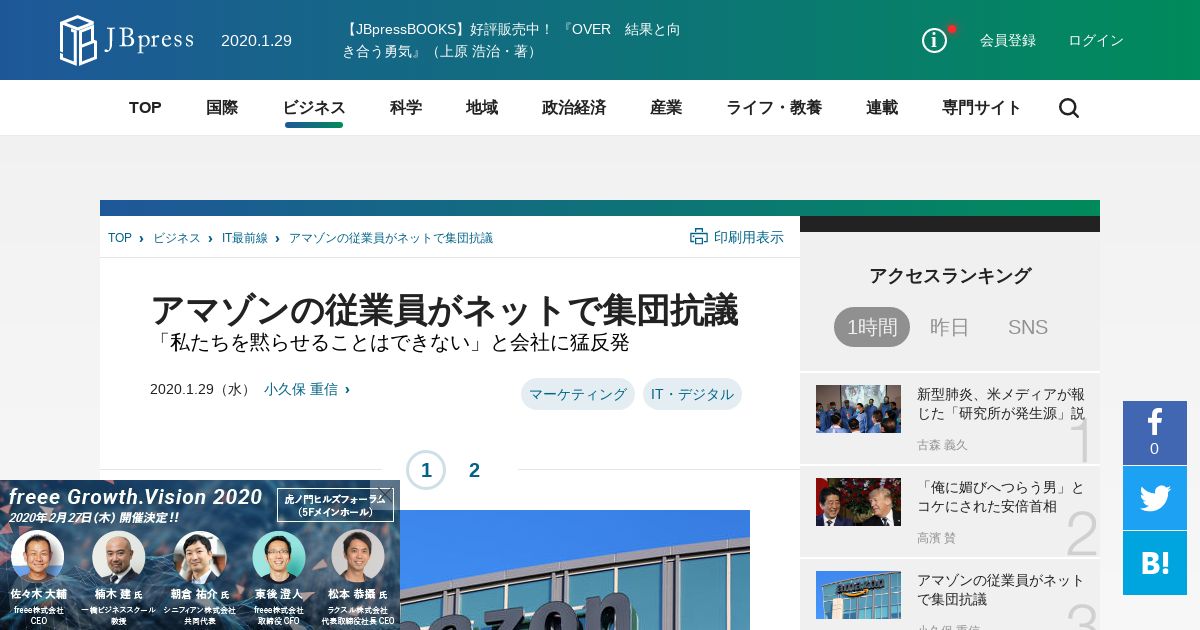Viewport: 1200px width, 630px height.
Task: Click the article-title breadcrumb link
Action: (391, 238)
